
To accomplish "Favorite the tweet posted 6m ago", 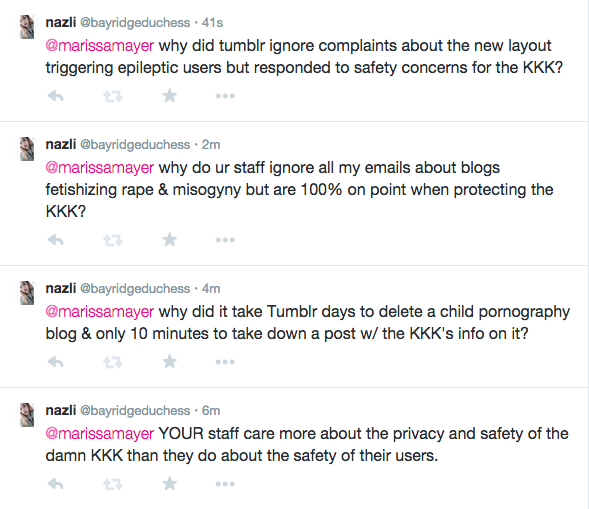I will 169,483.
